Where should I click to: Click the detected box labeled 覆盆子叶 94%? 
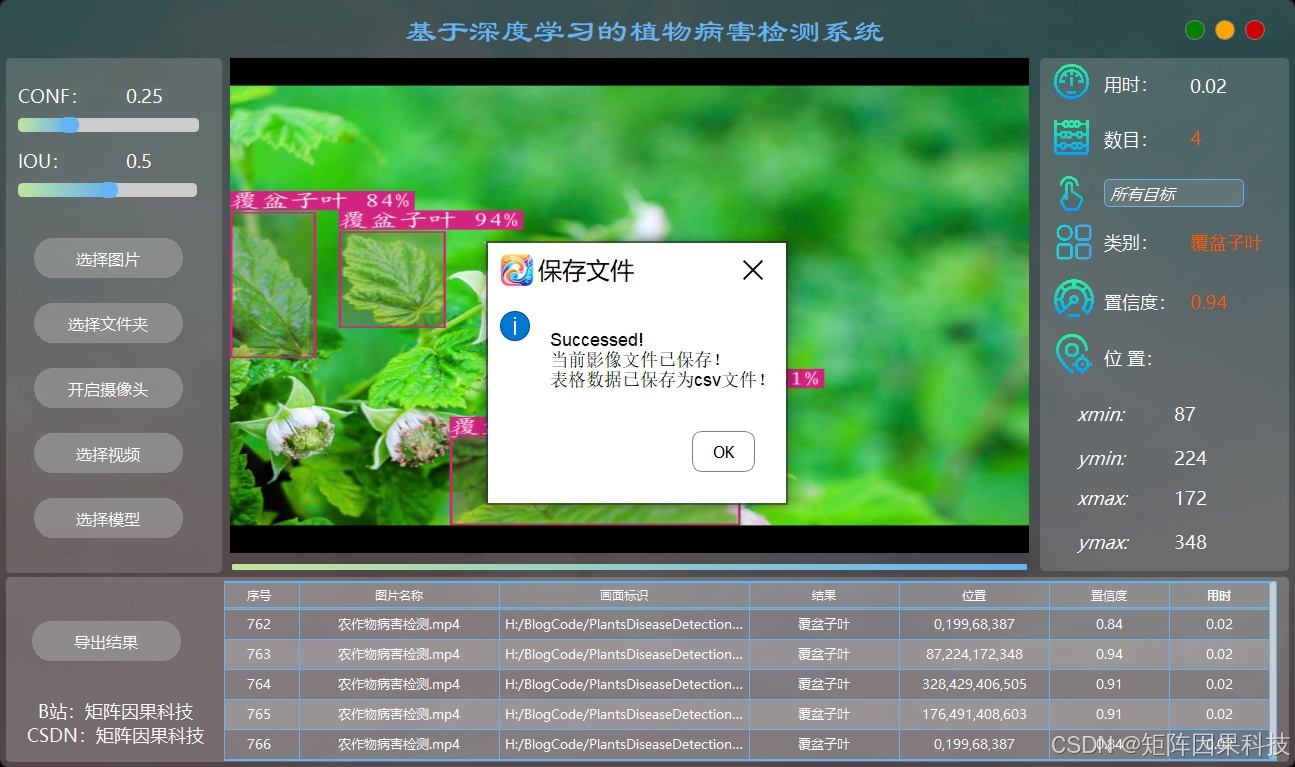[392, 279]
